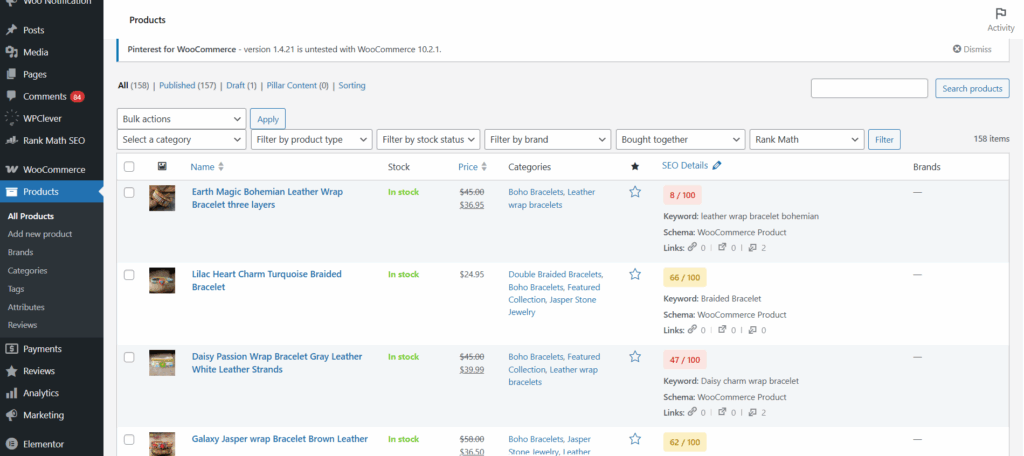Expand the Select a category dropdown
The width and height of the screenshot is (1024, 456).
point(181,140)
